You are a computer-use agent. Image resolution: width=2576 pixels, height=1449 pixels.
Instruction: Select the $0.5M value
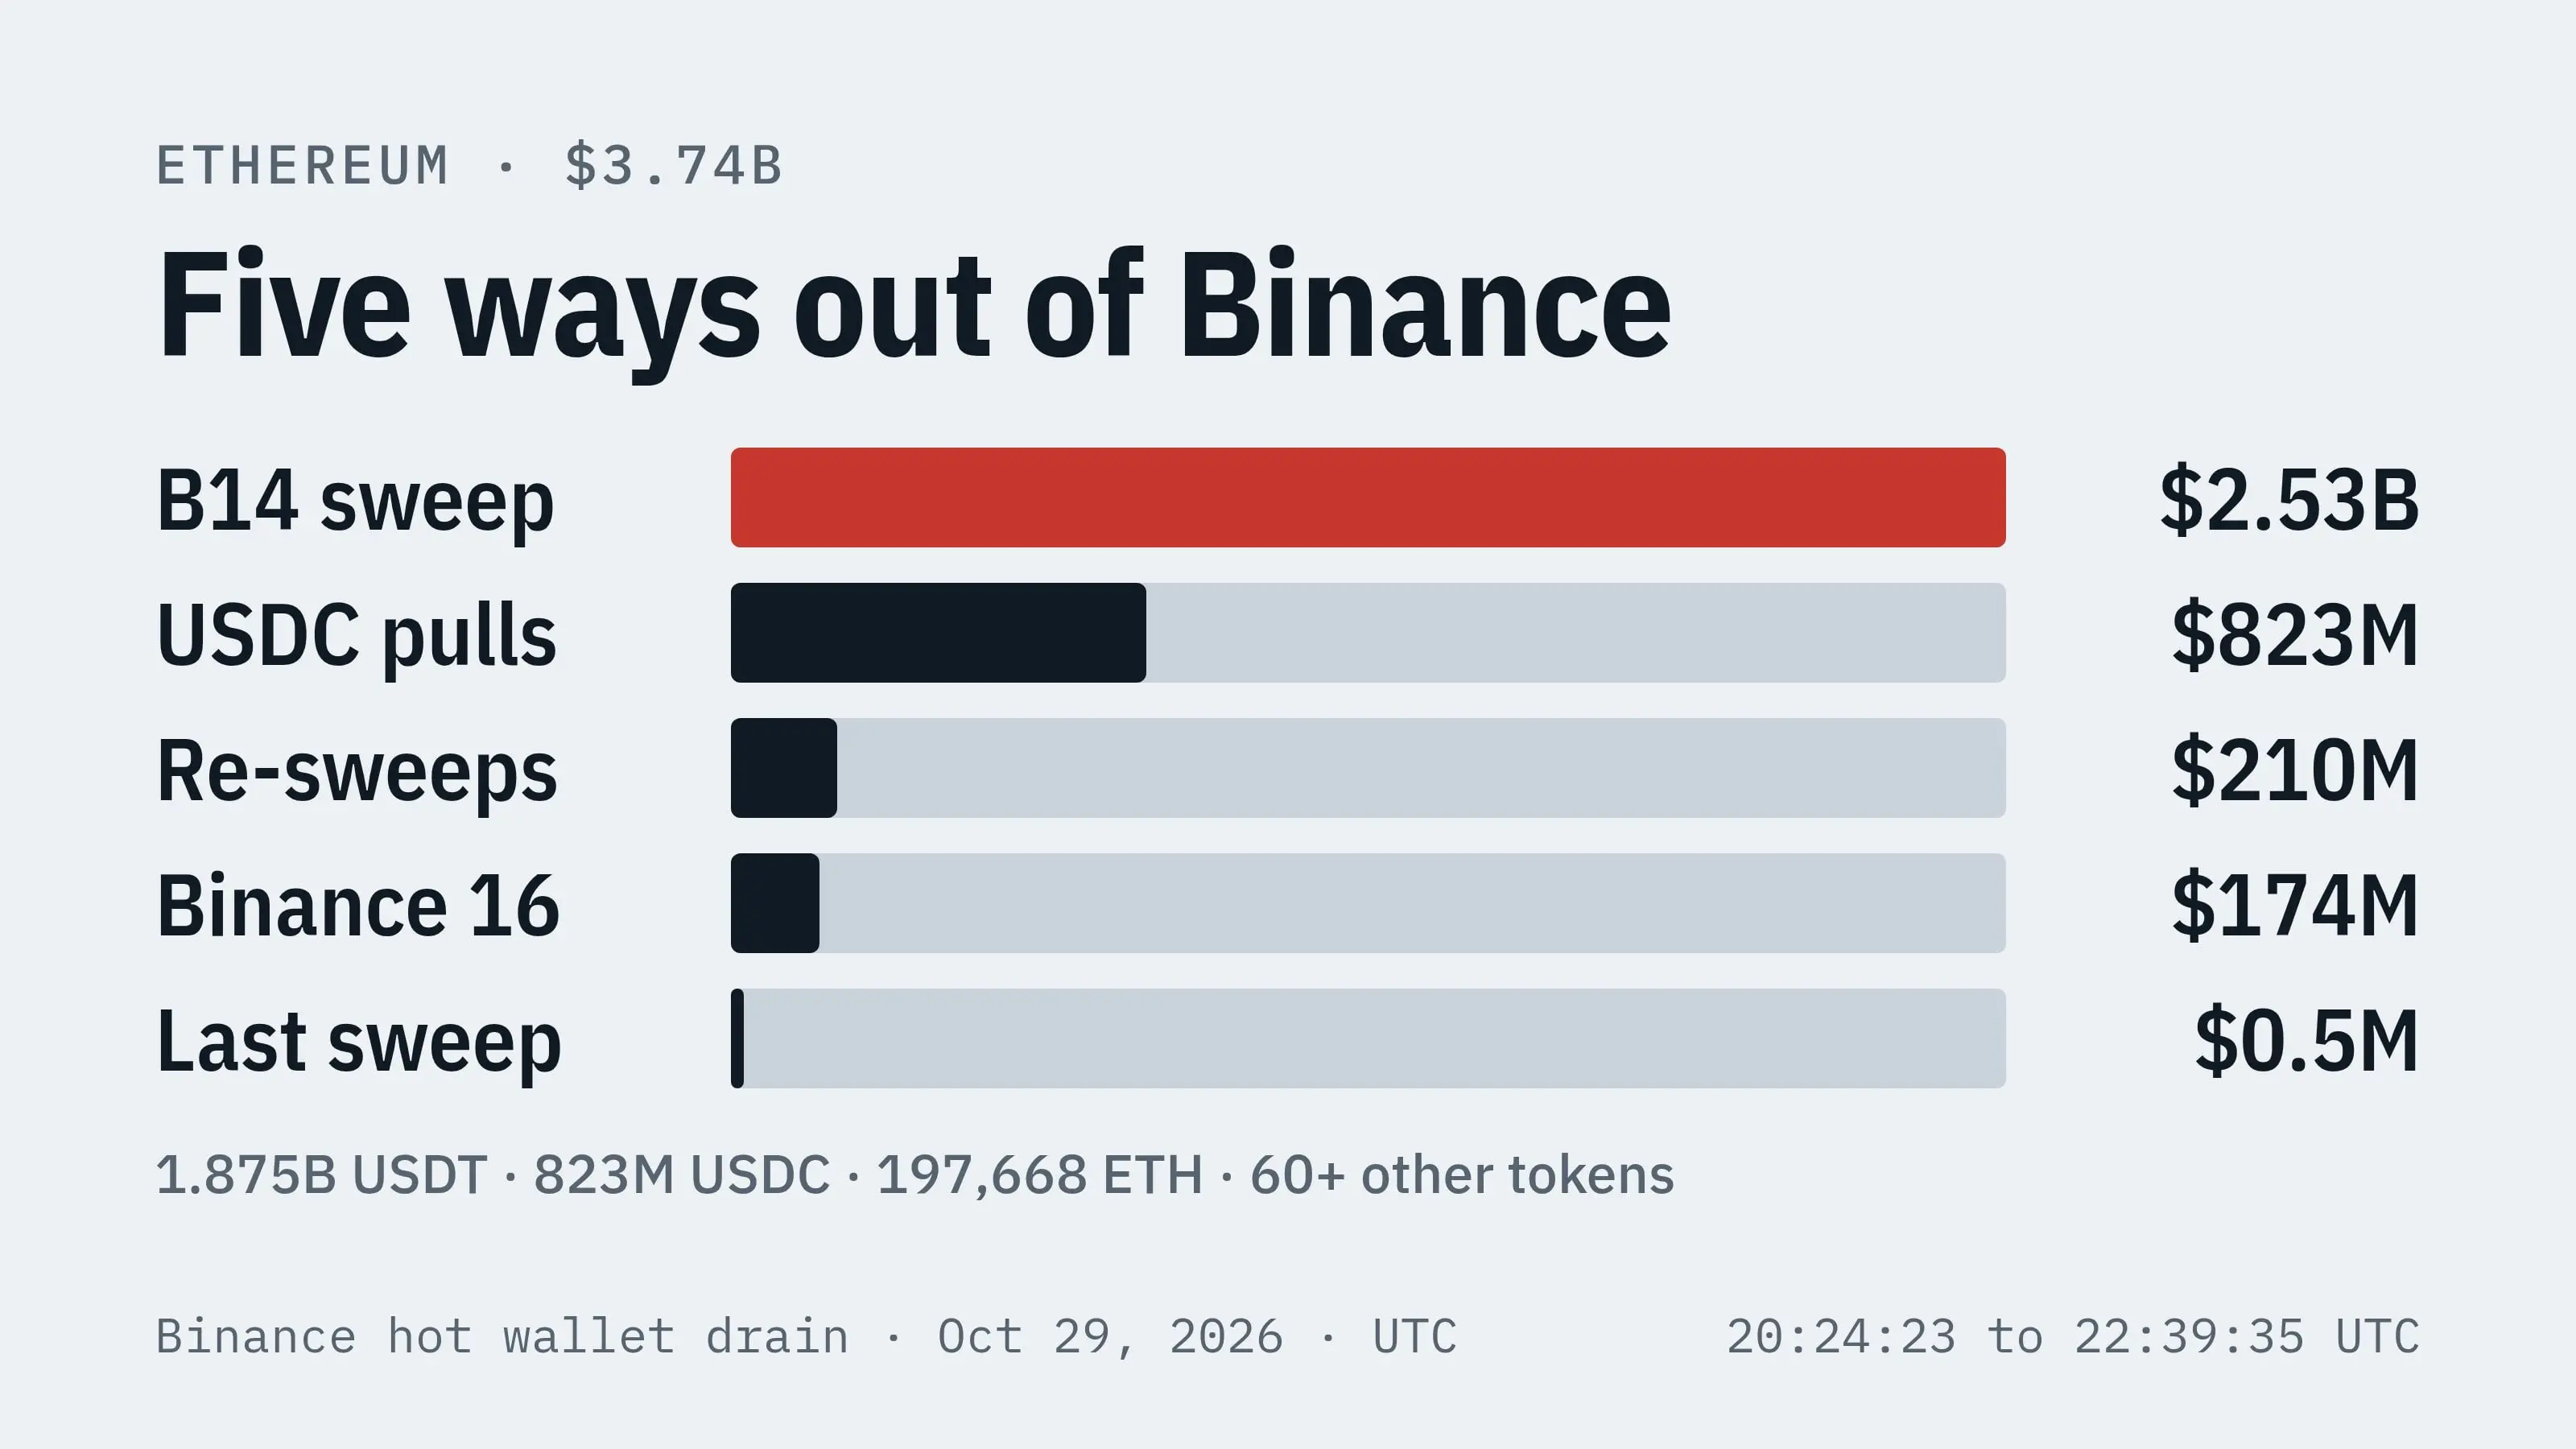(2307, 1040)
